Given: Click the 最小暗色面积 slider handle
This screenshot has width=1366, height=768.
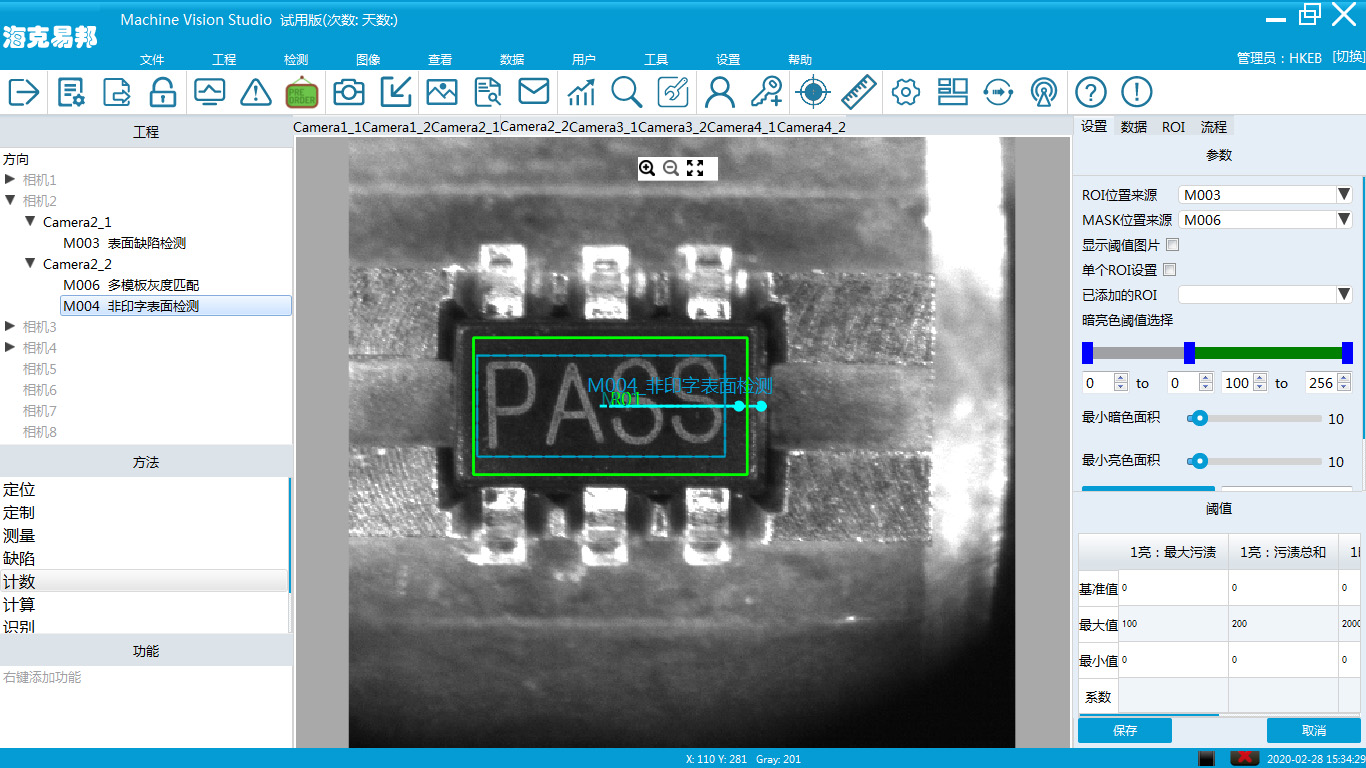Looking at the screenshot, I should pos(1199,419).
